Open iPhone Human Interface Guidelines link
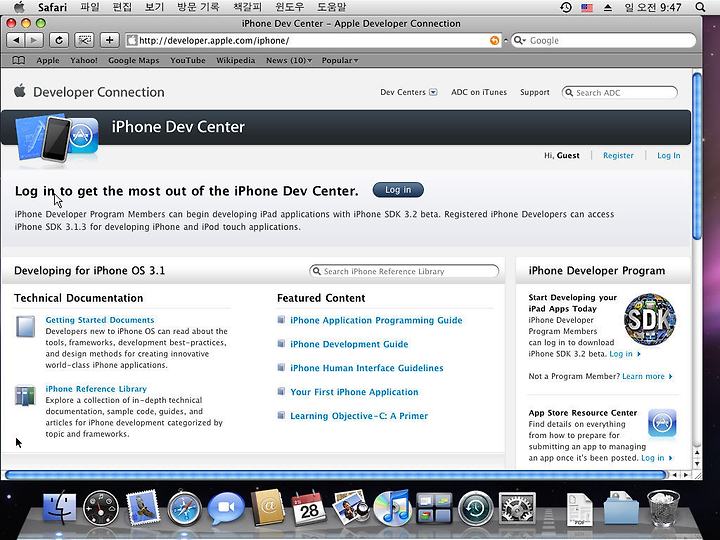 coord(366,368)
